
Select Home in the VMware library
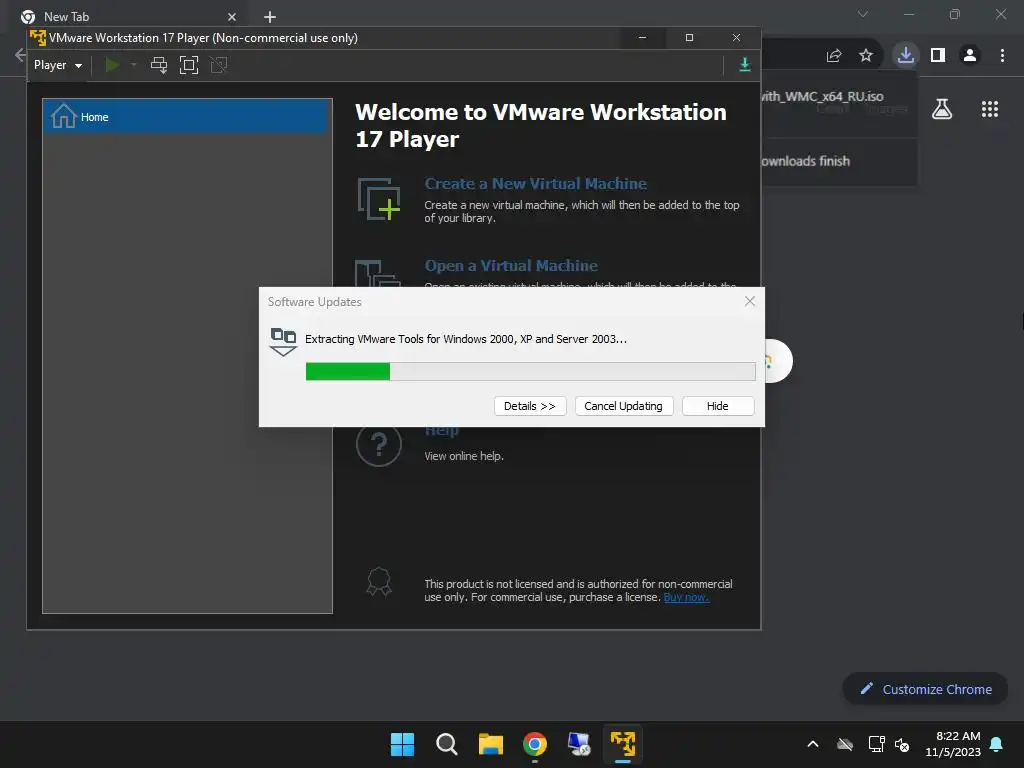[187, 117]
